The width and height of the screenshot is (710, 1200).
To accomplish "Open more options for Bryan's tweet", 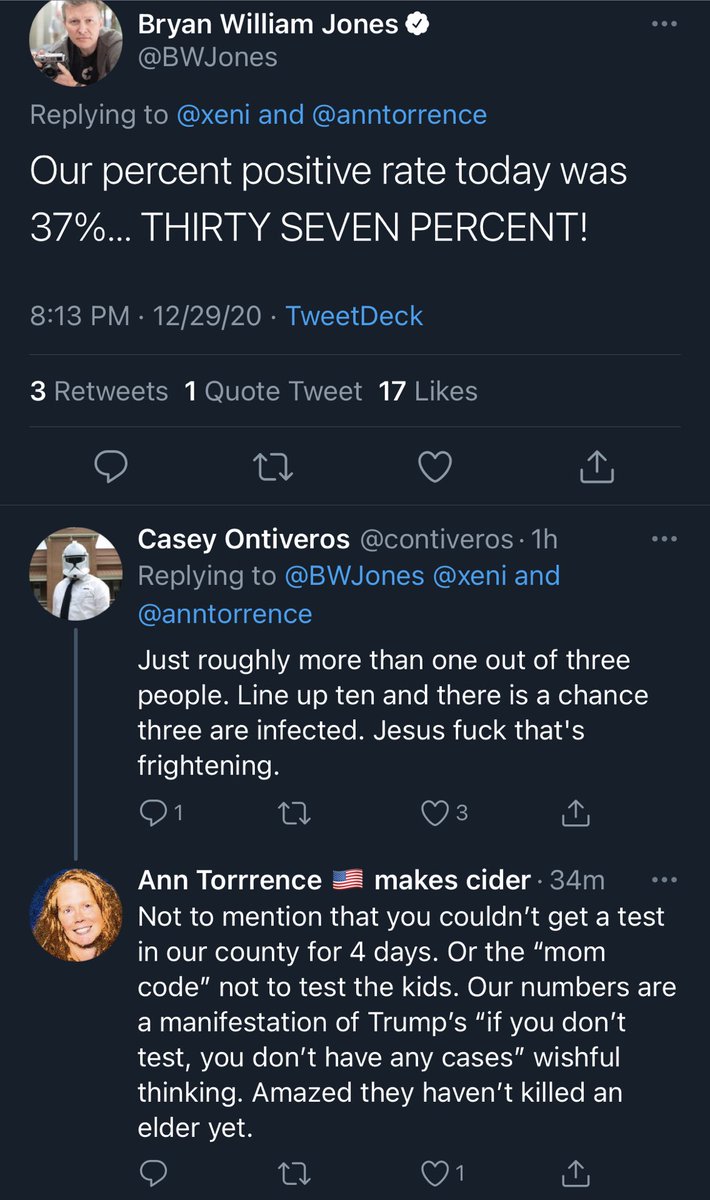I will tap(664, 24).
